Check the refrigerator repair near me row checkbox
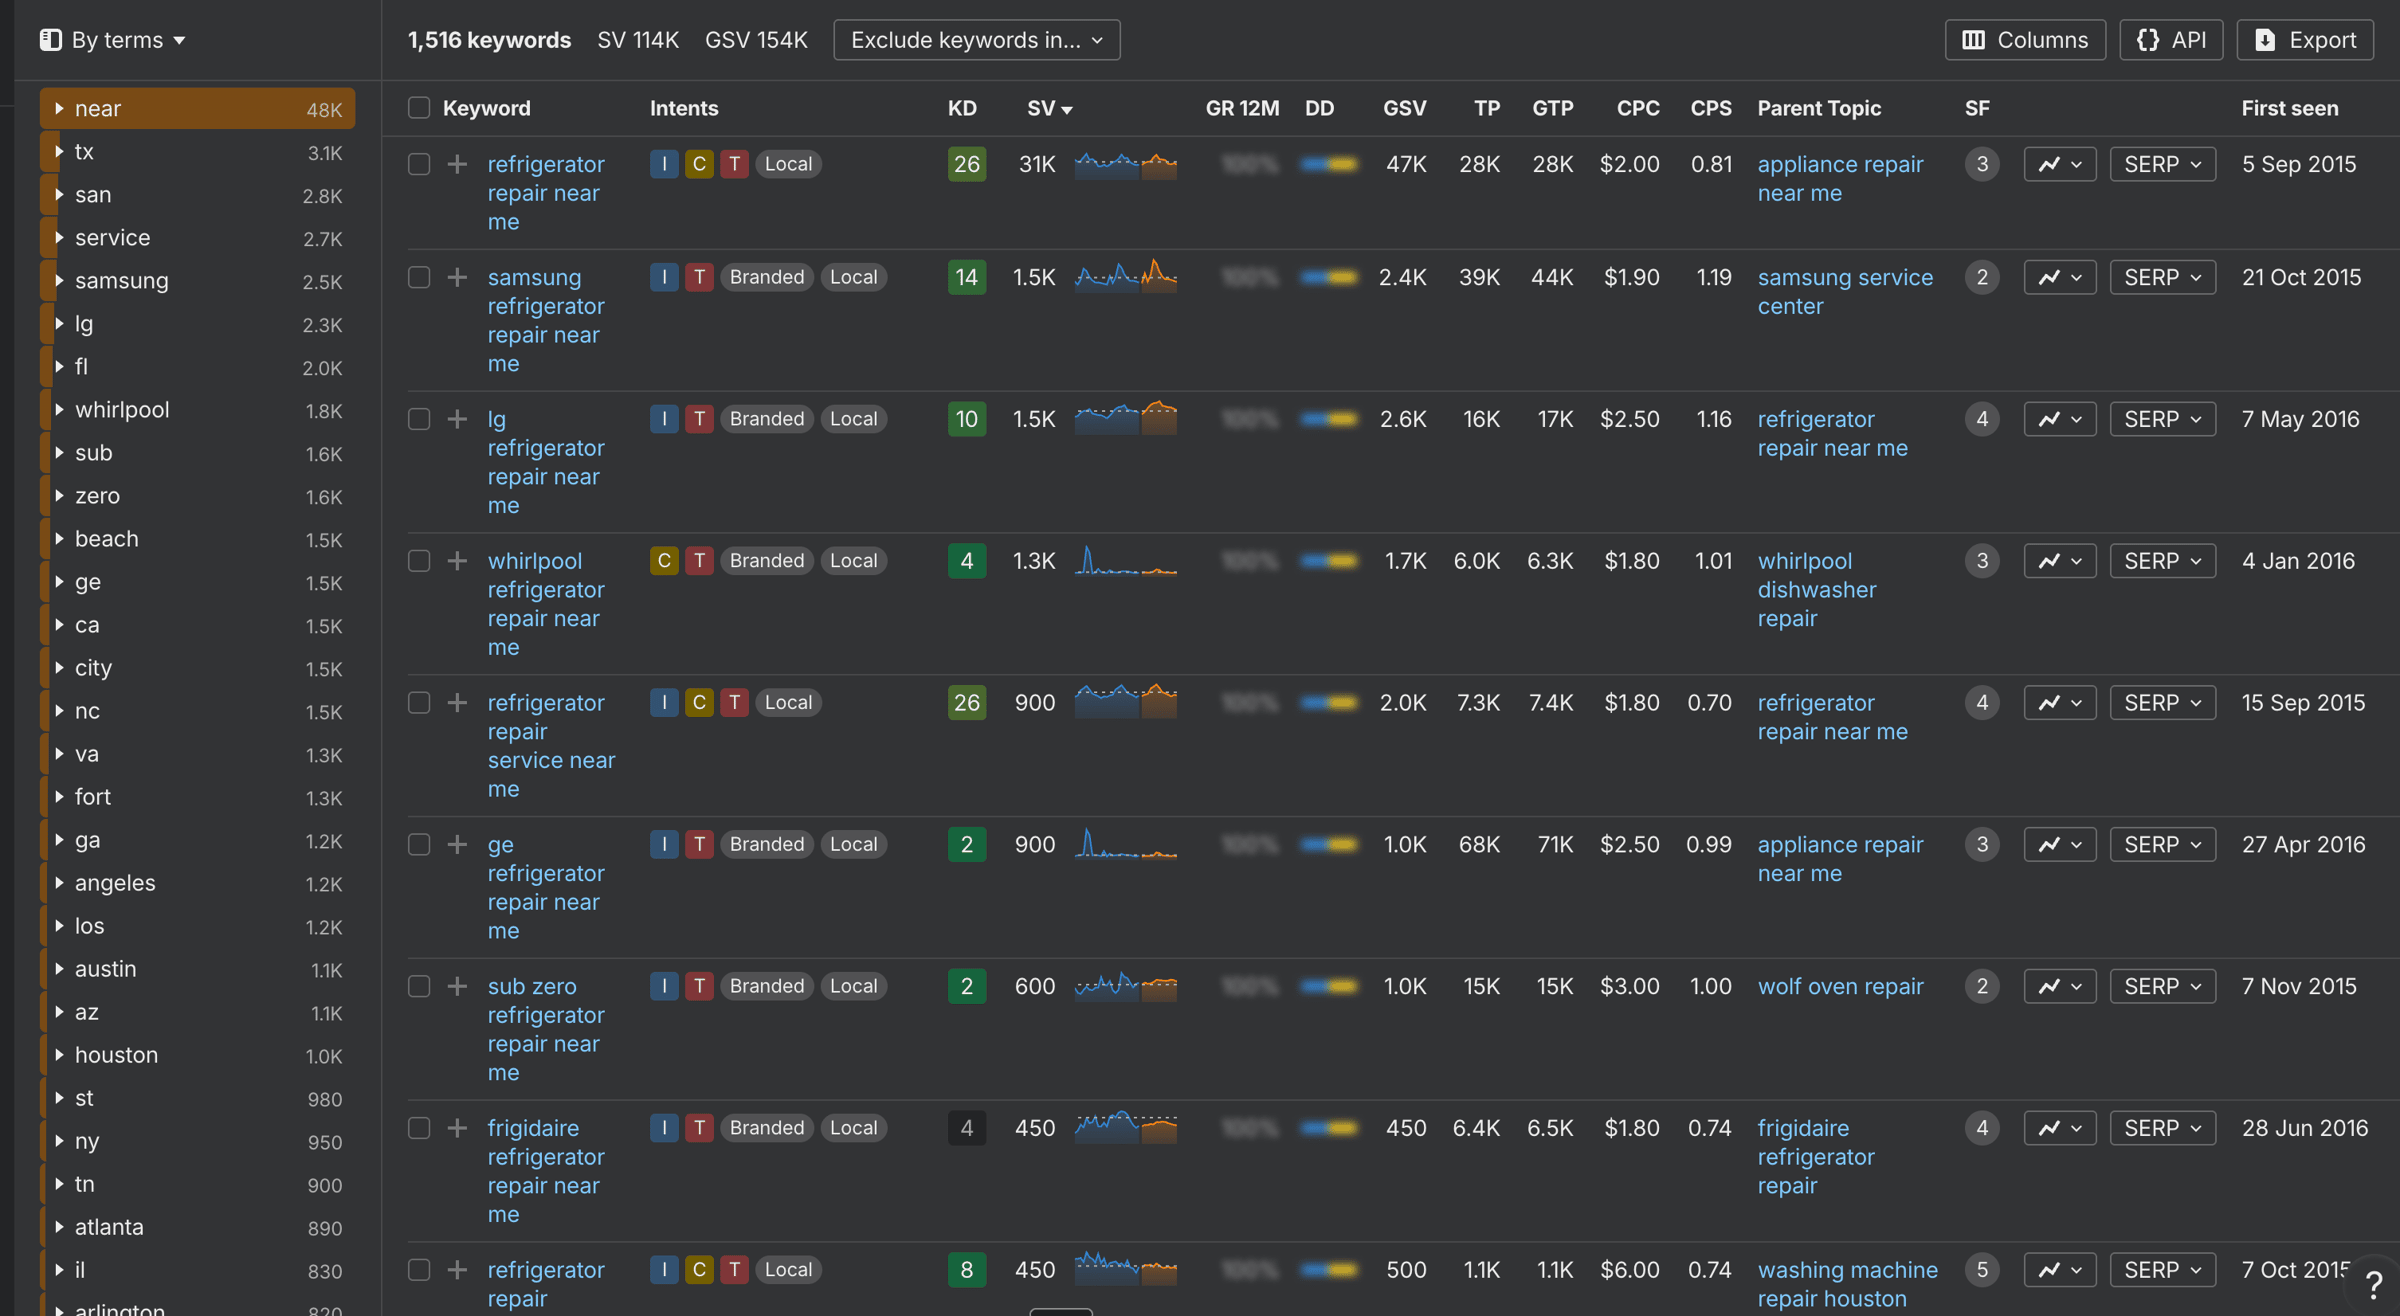The width and height of the screenshot is (2400, 1316). pos(419,164)
